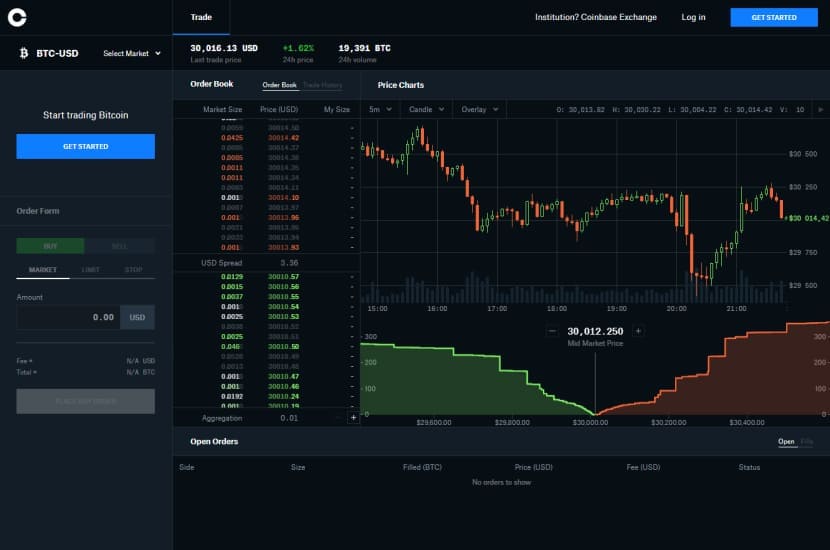Select ask row priced 30014.10

(267, 197)
